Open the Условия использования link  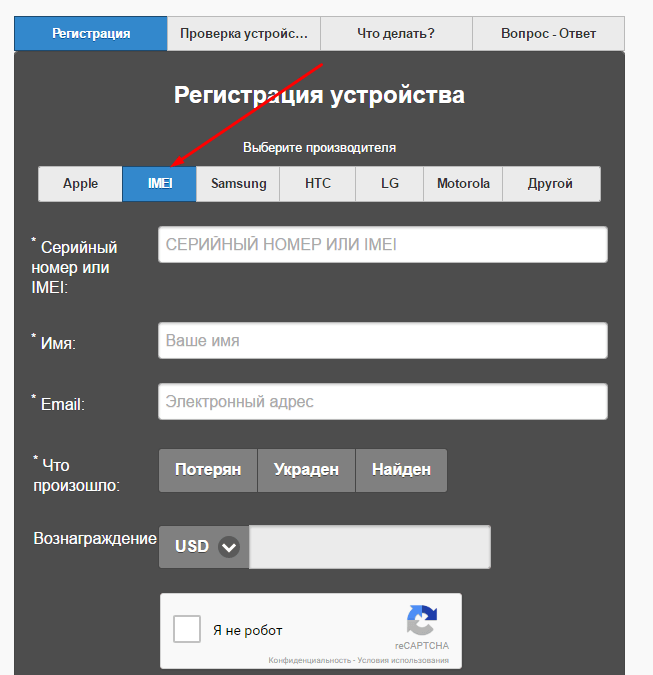tap(403, 660)
